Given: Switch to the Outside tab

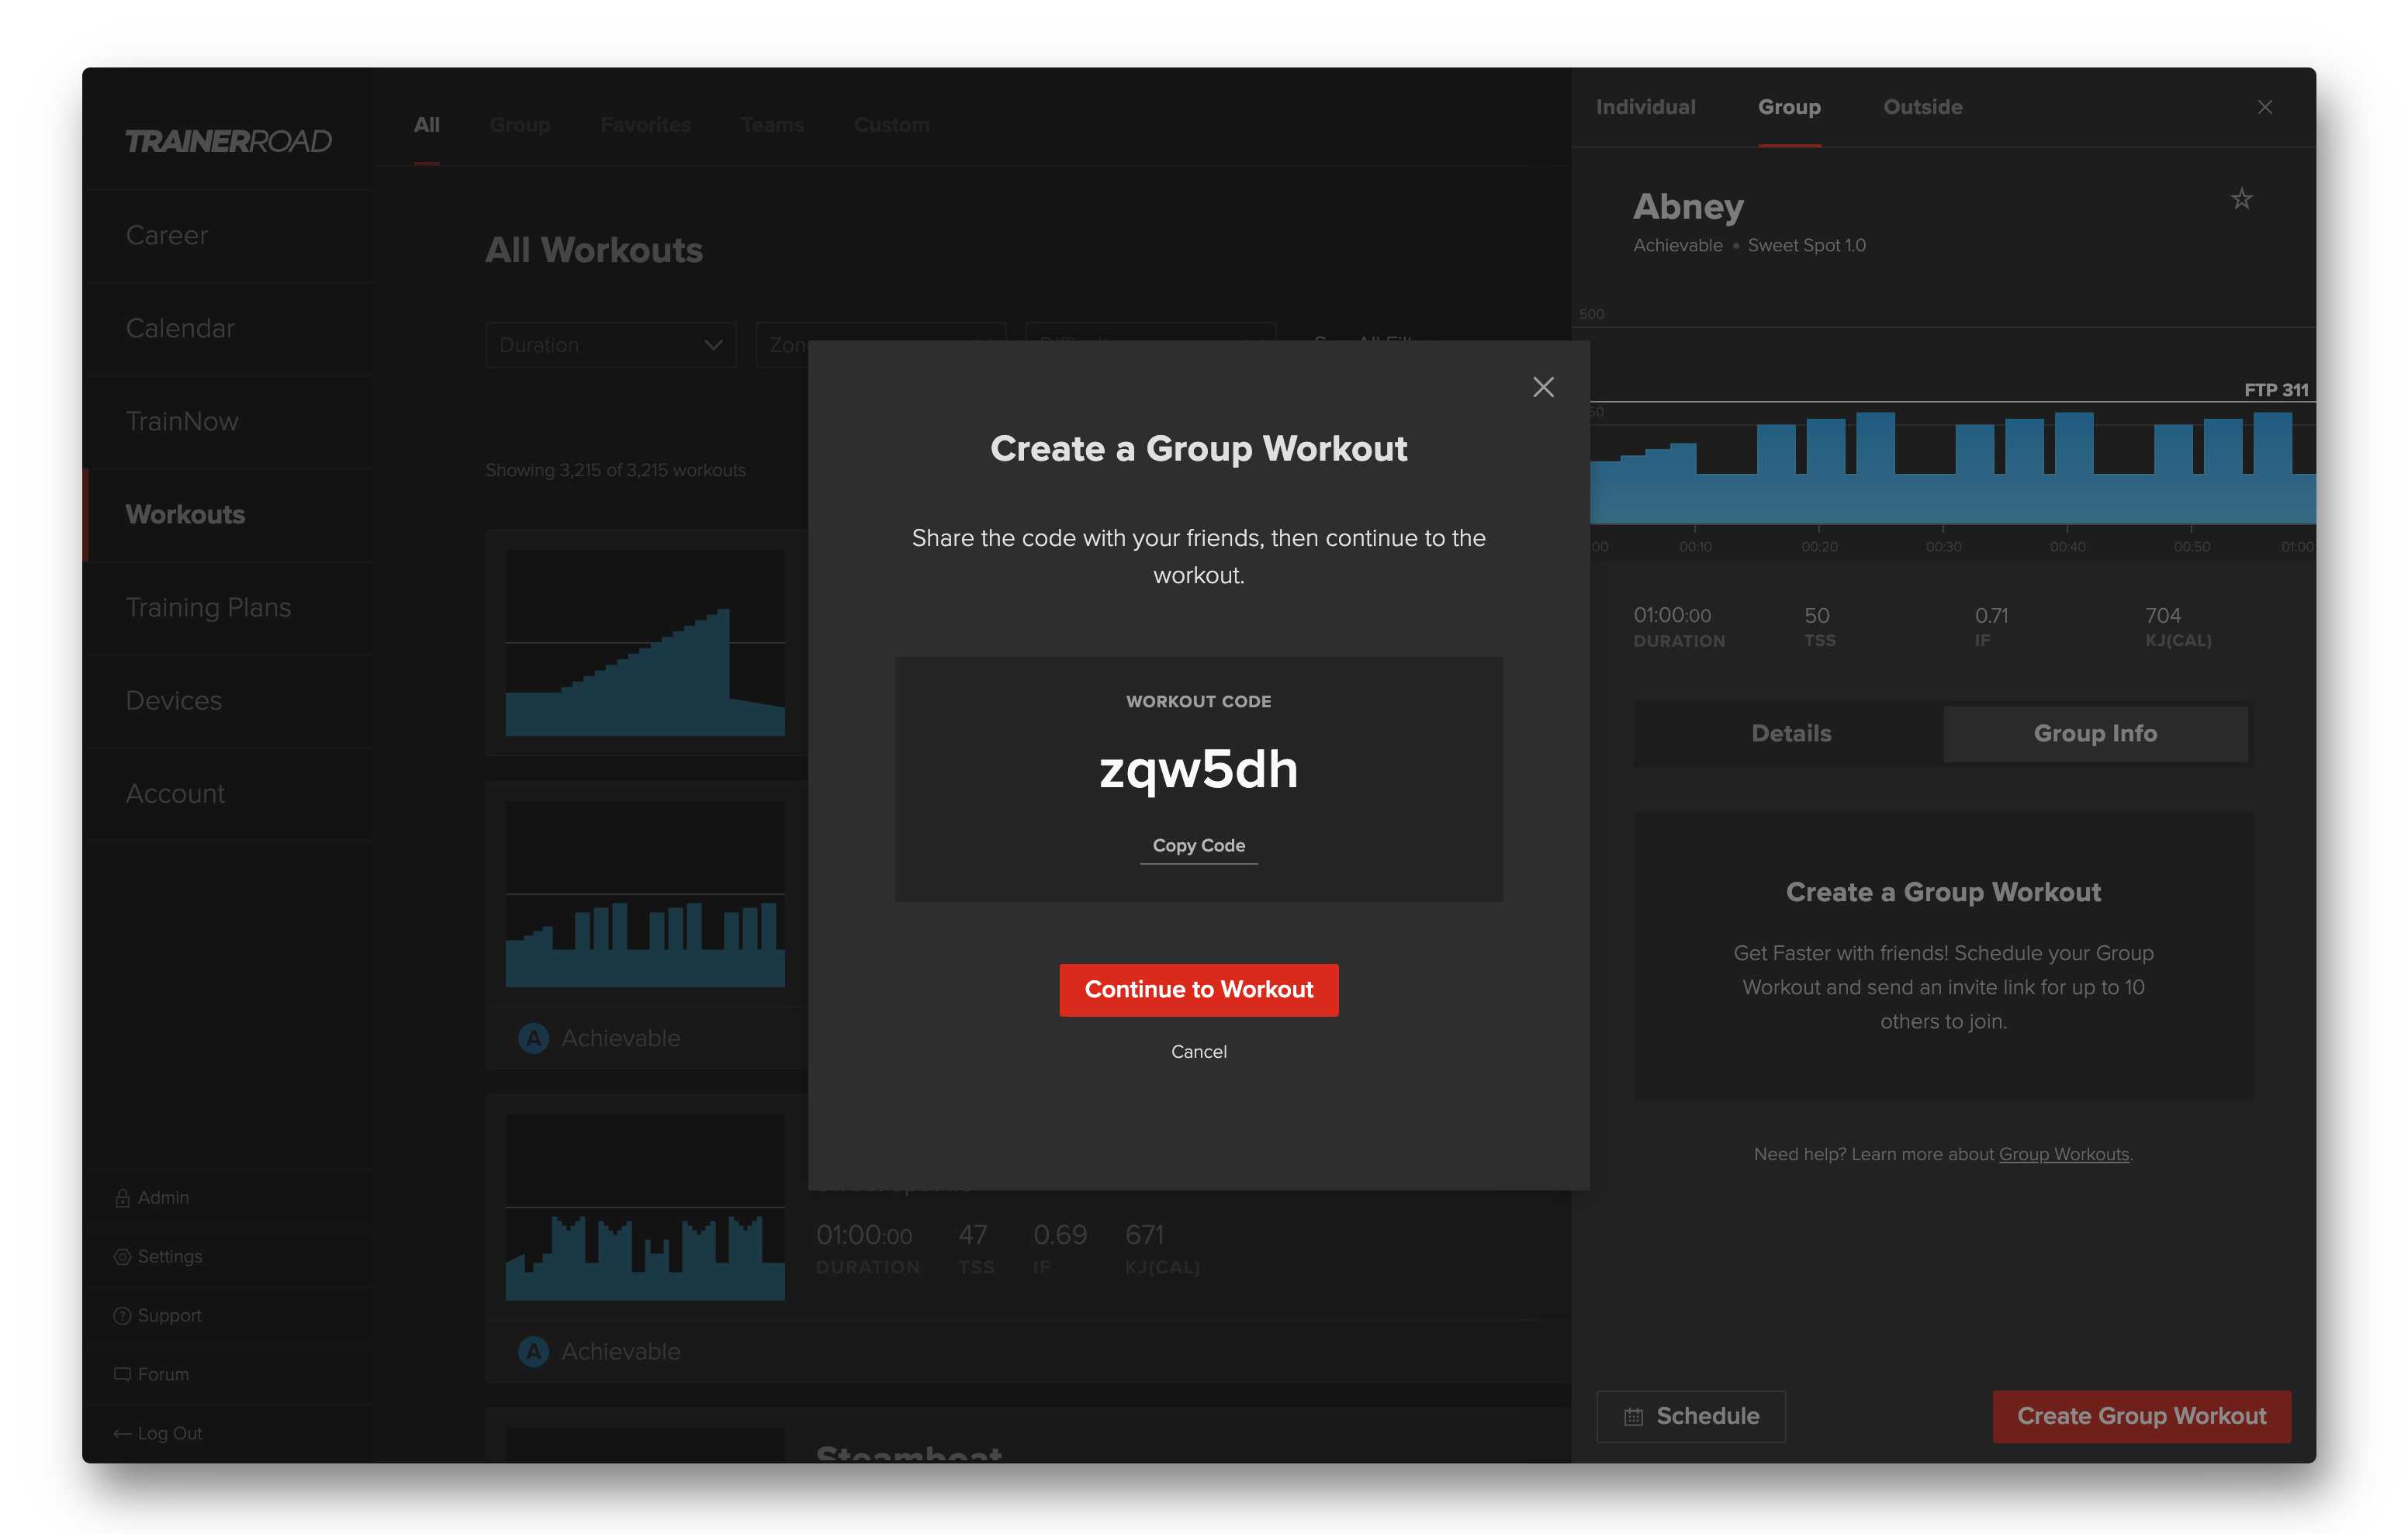Looking at the screenshot, I should pos(1922,107).
